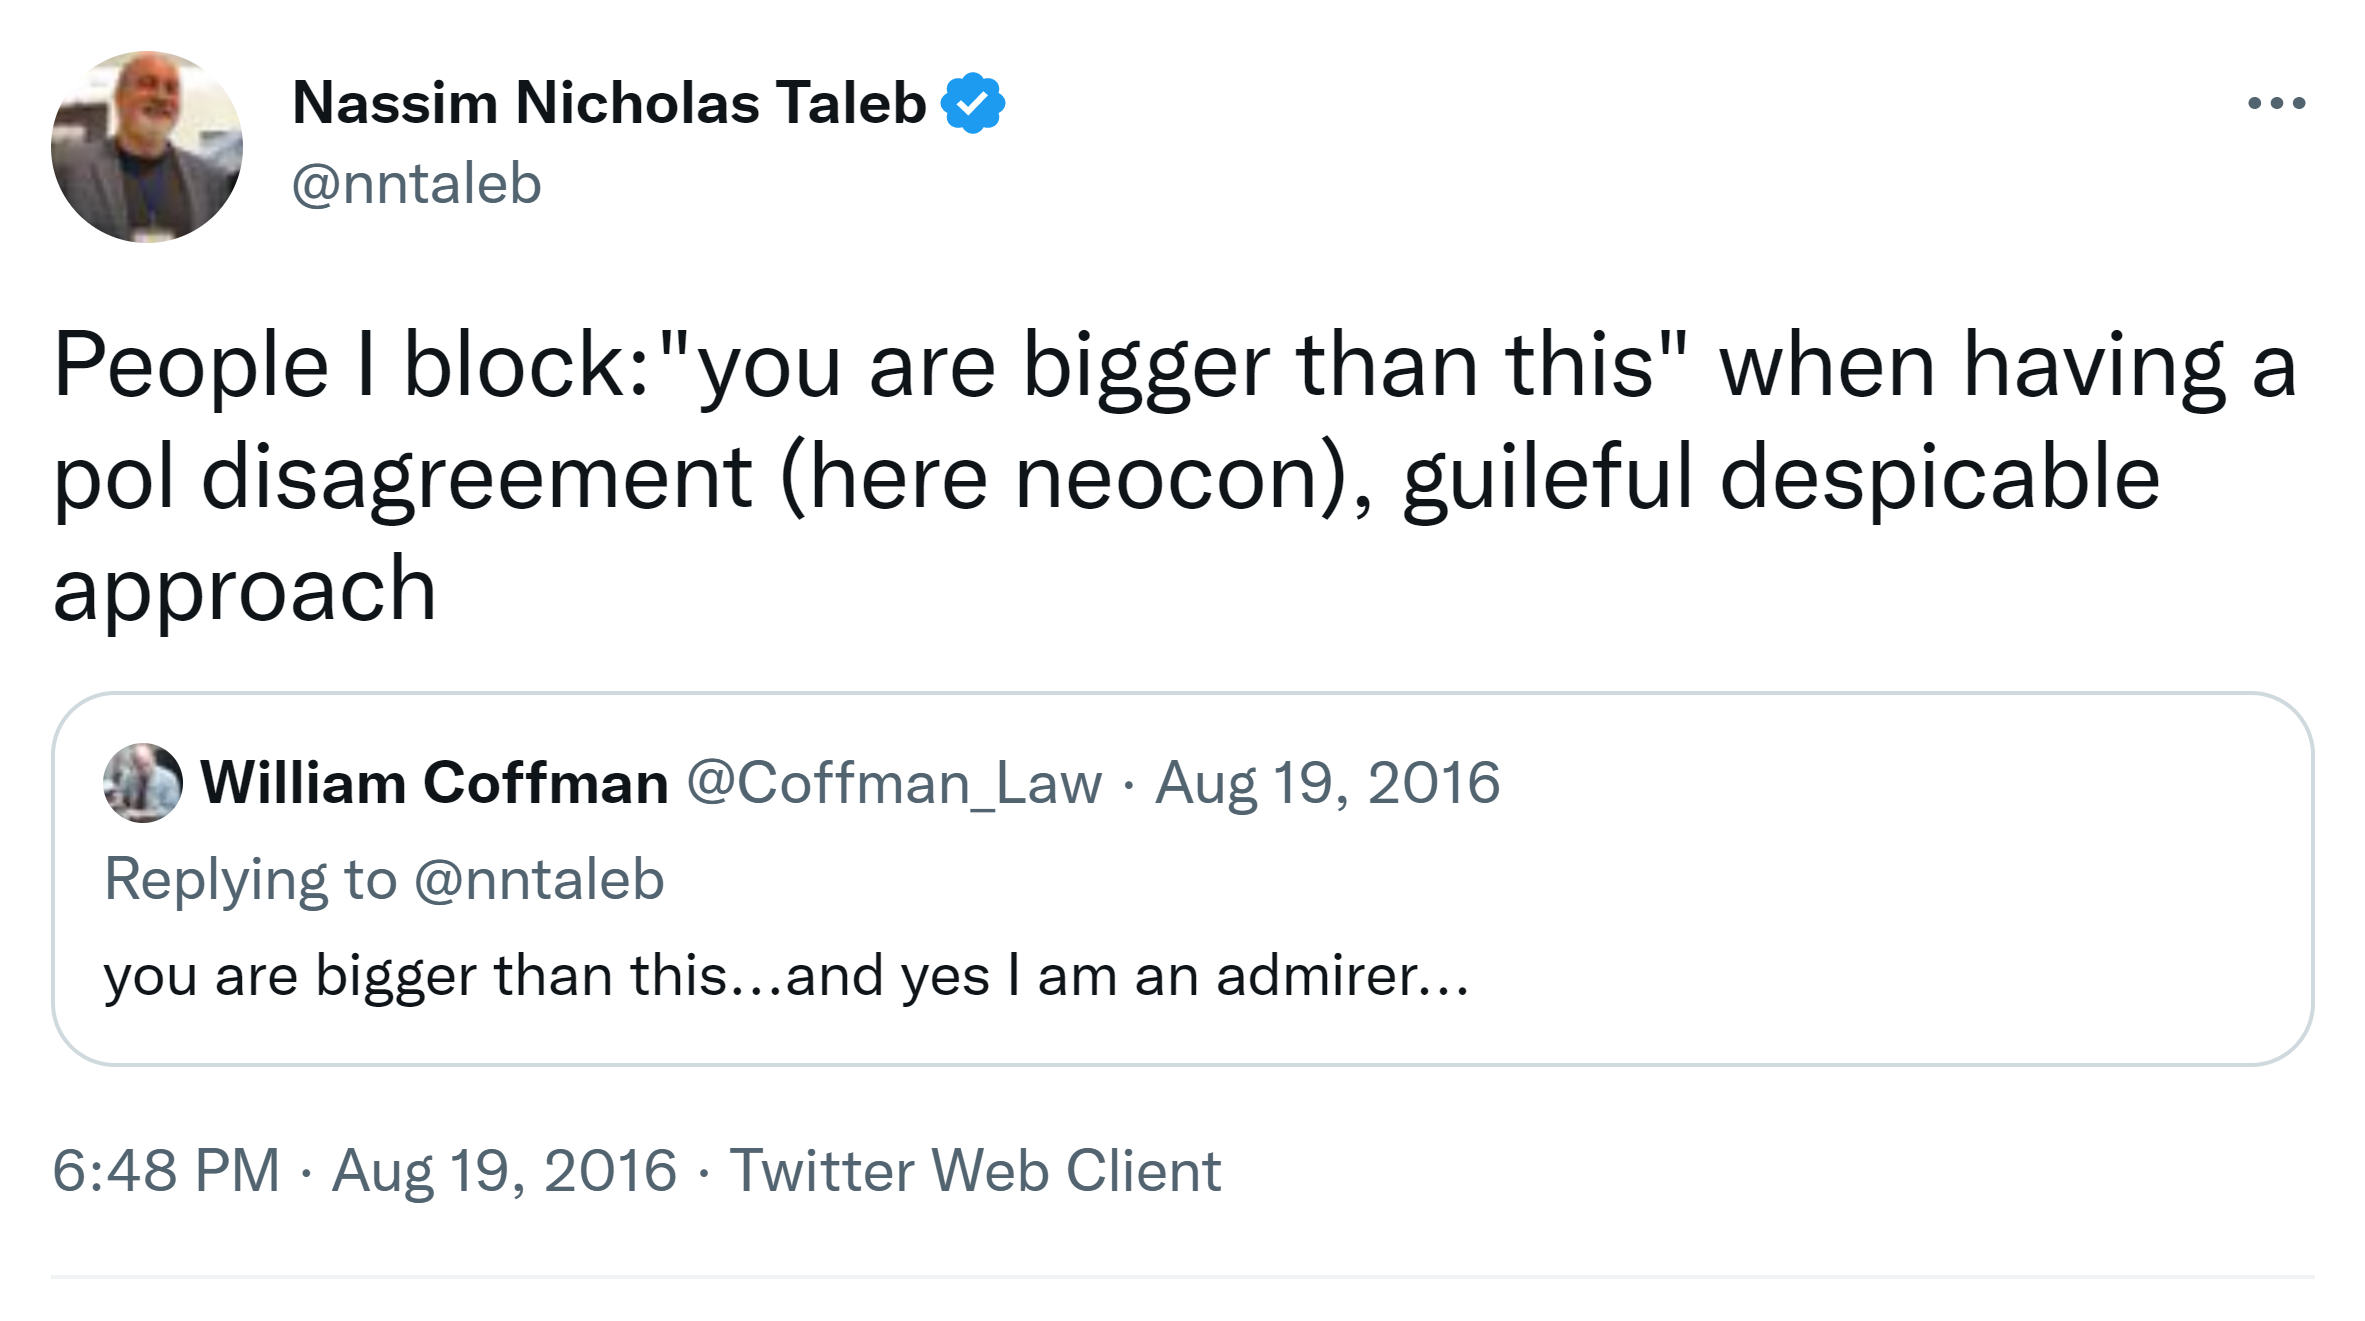2365x1321 pixels.
Task: Open the three-dot more options menu
Action: pyautogui.click(x=2276, y=103)
